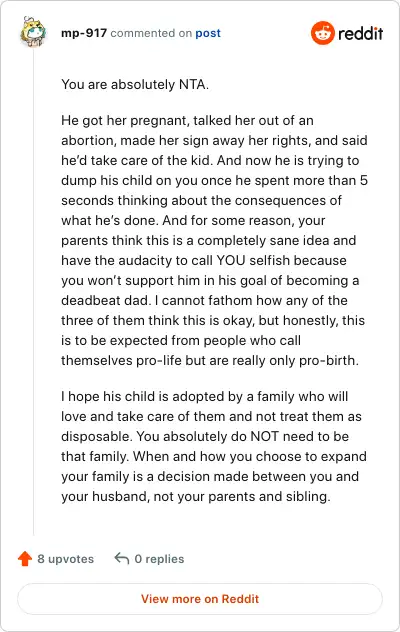Click the "You are absolutely NTA." line
The height and width of the screenshot is (632, 400).
(135, 85)
